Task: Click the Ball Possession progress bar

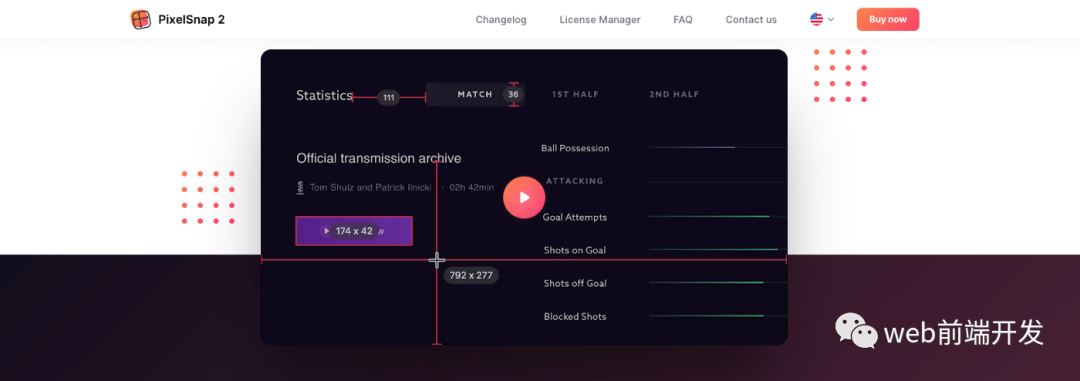Action: coord(717,147)
